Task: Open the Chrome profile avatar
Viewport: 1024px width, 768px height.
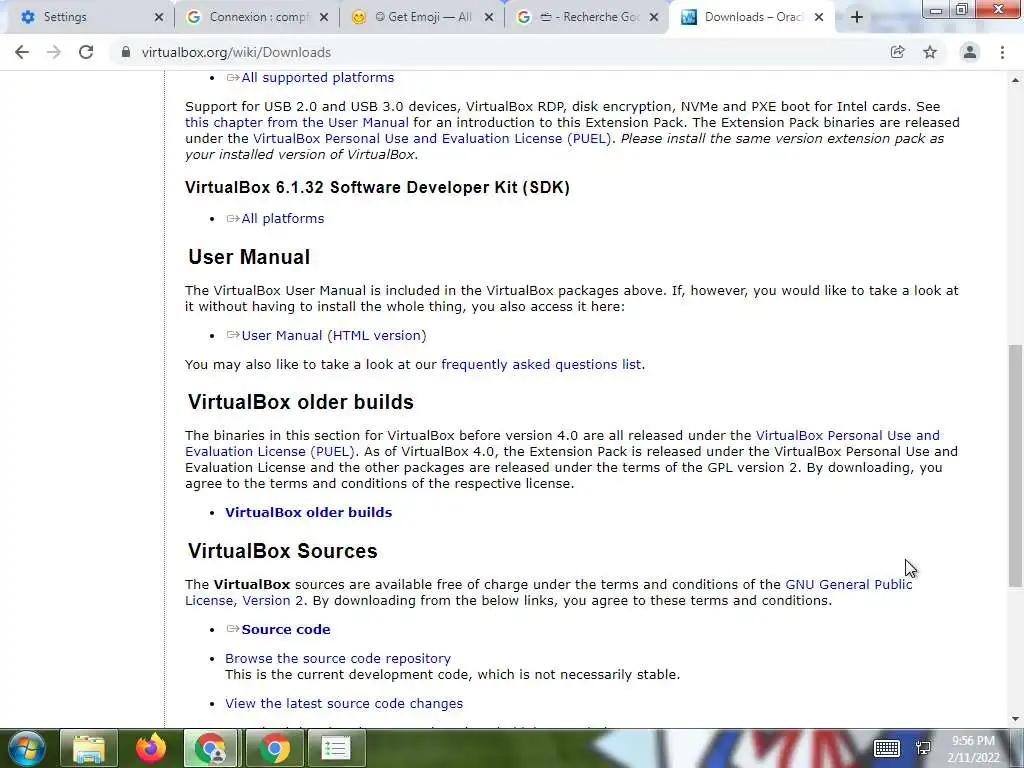Action: [970, 52]
